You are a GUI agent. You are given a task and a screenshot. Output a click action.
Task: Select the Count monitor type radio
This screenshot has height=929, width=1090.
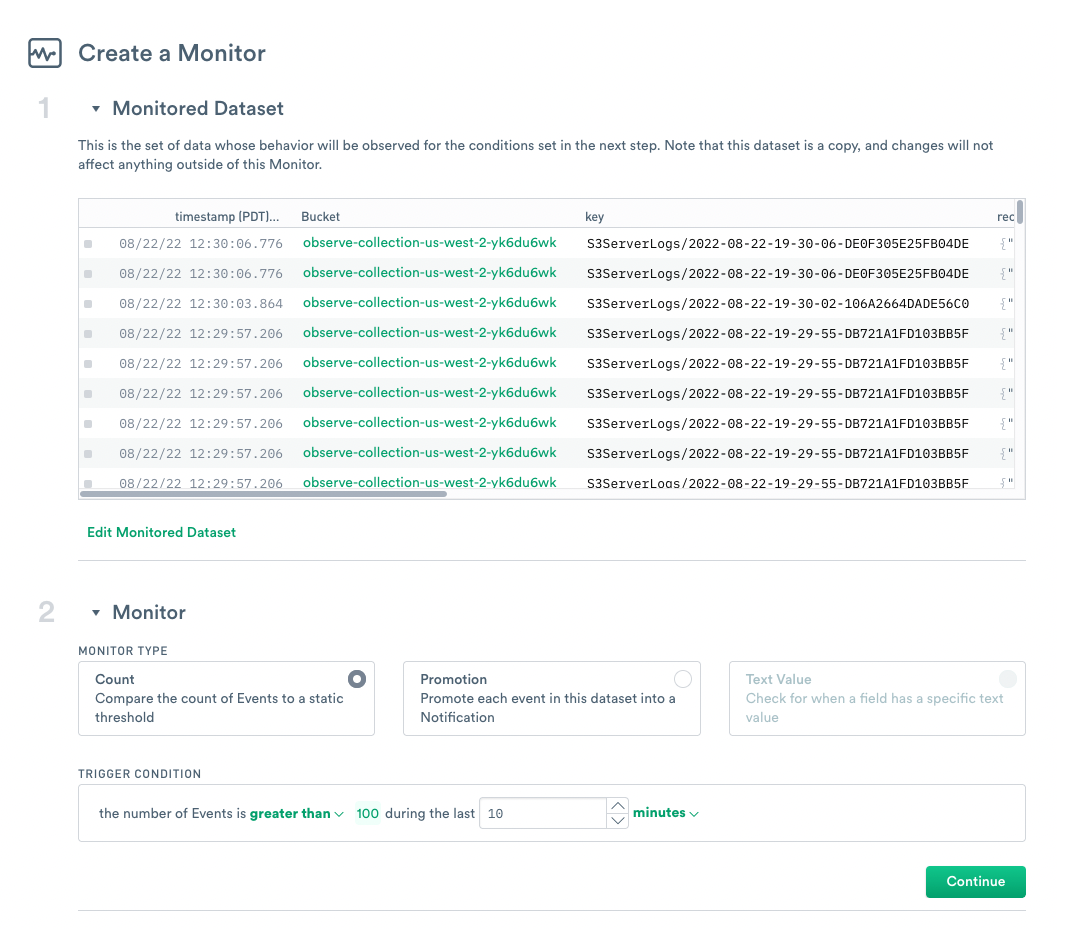coord(357,679)
